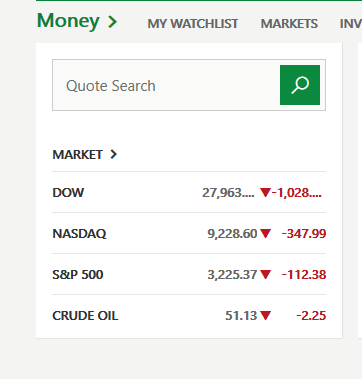Click the red down arrow for CRUDE OIL
Screen dimensions: 362x379
(265, 315)
